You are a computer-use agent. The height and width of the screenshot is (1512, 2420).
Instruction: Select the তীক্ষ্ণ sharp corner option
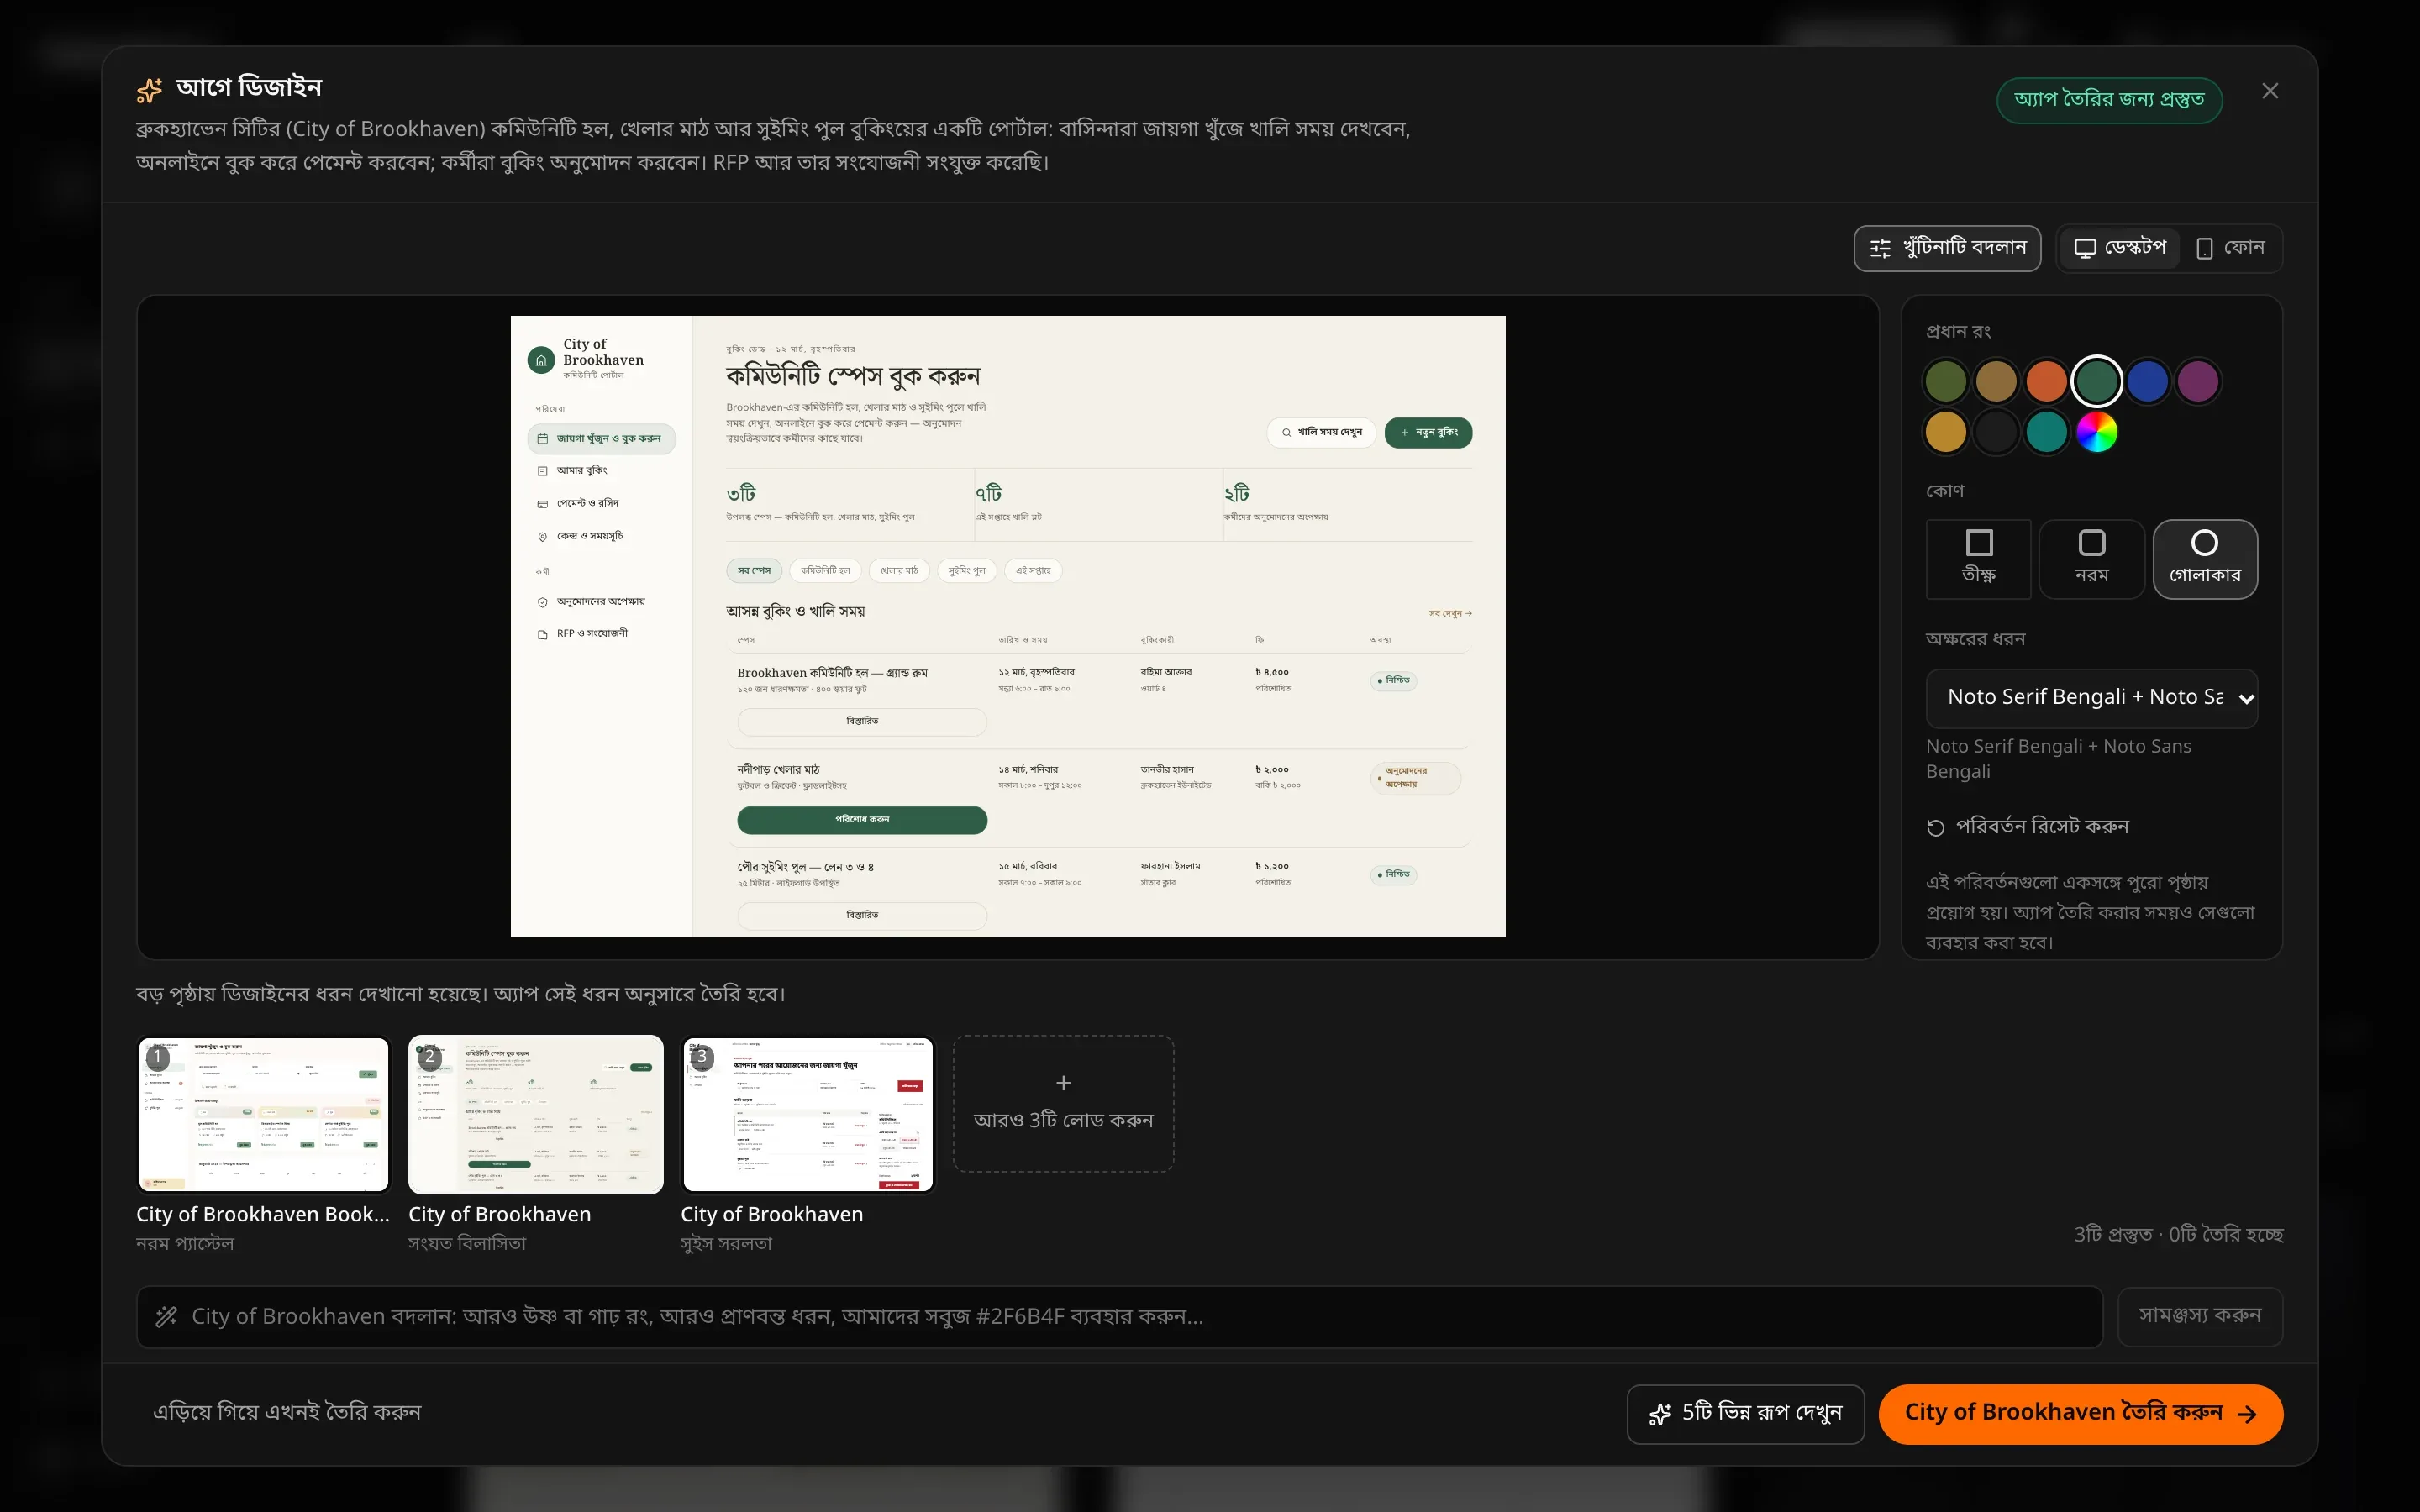pos(1978,559)
